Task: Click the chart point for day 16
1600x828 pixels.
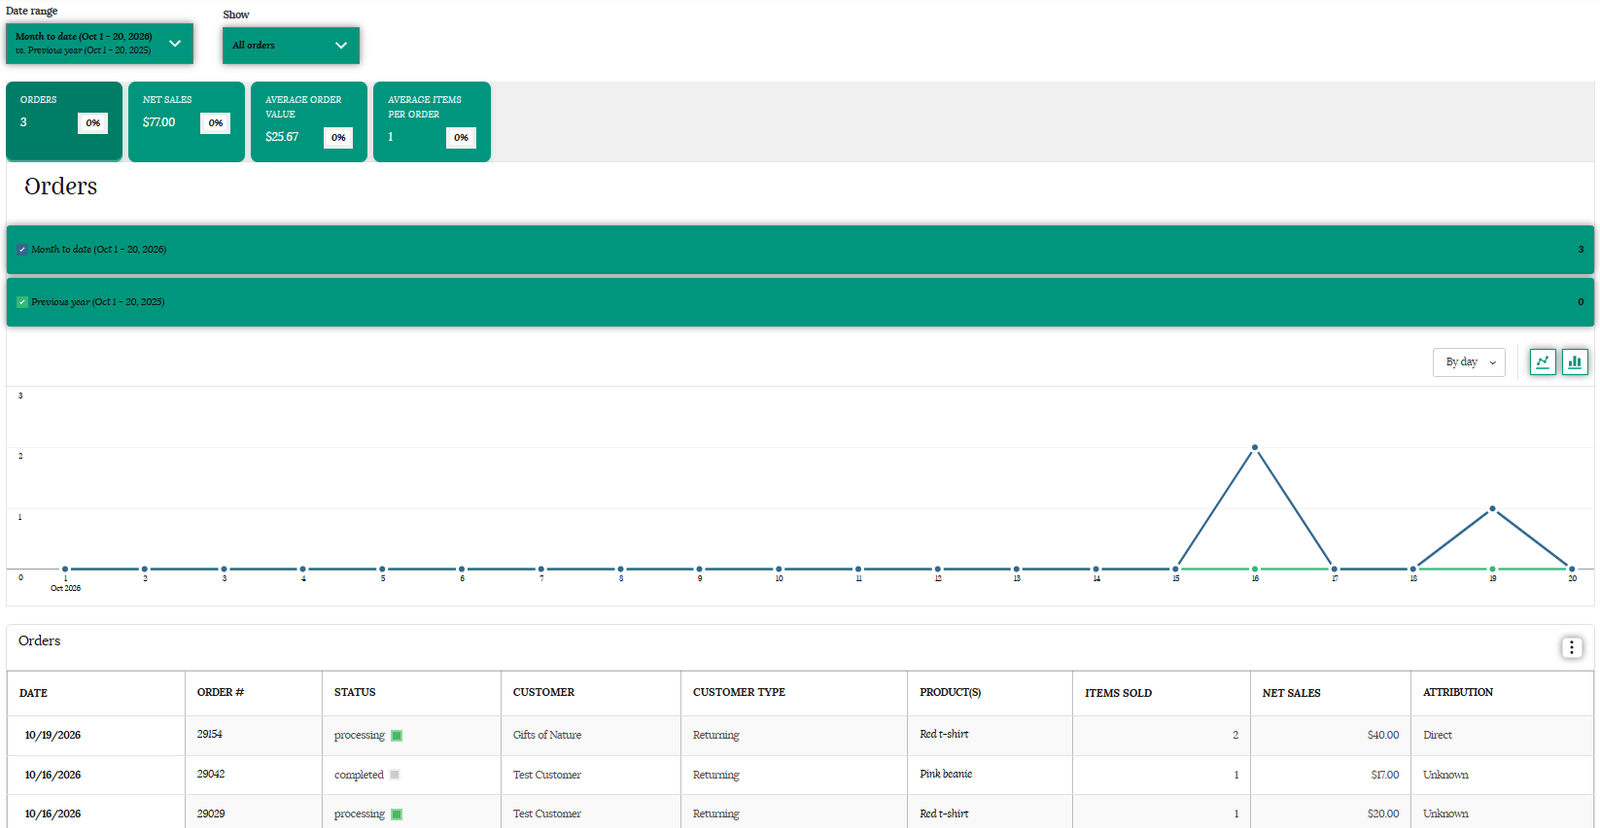Action: point(1255,447)
